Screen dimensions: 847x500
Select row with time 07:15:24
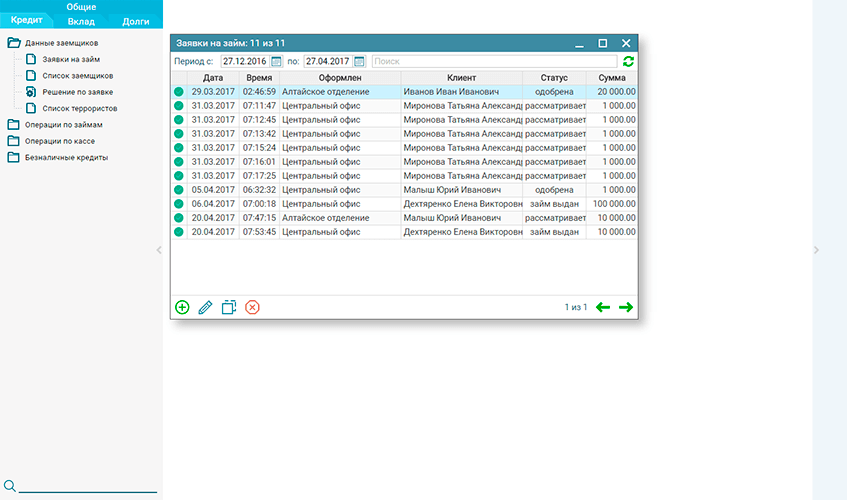pos(404,148)
